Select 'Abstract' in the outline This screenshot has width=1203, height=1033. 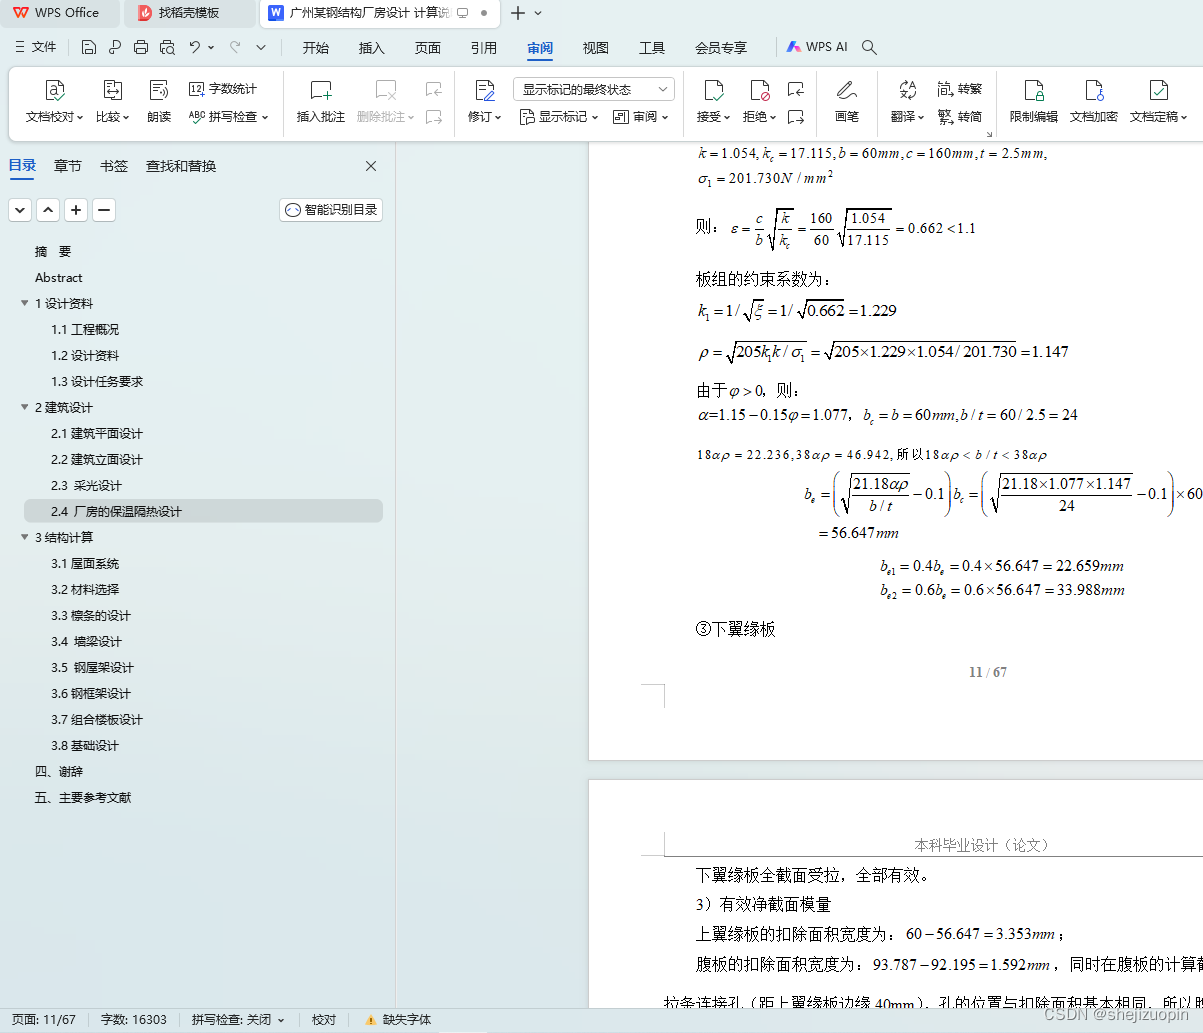[x=59, y=277]
